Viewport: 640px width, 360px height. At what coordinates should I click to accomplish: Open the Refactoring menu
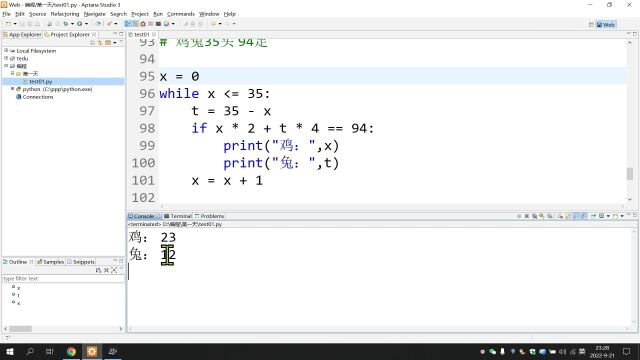(x=64, y=14)
